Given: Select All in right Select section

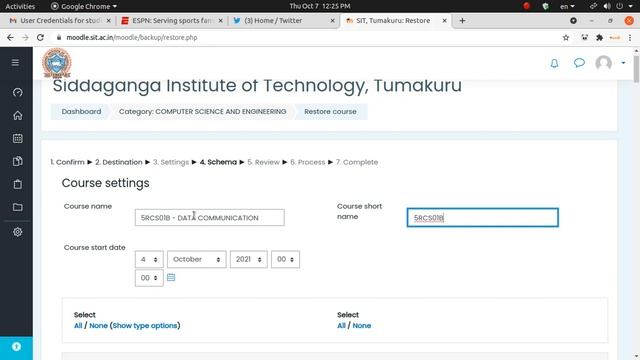Looking at the screenshot, I should 341,326.
